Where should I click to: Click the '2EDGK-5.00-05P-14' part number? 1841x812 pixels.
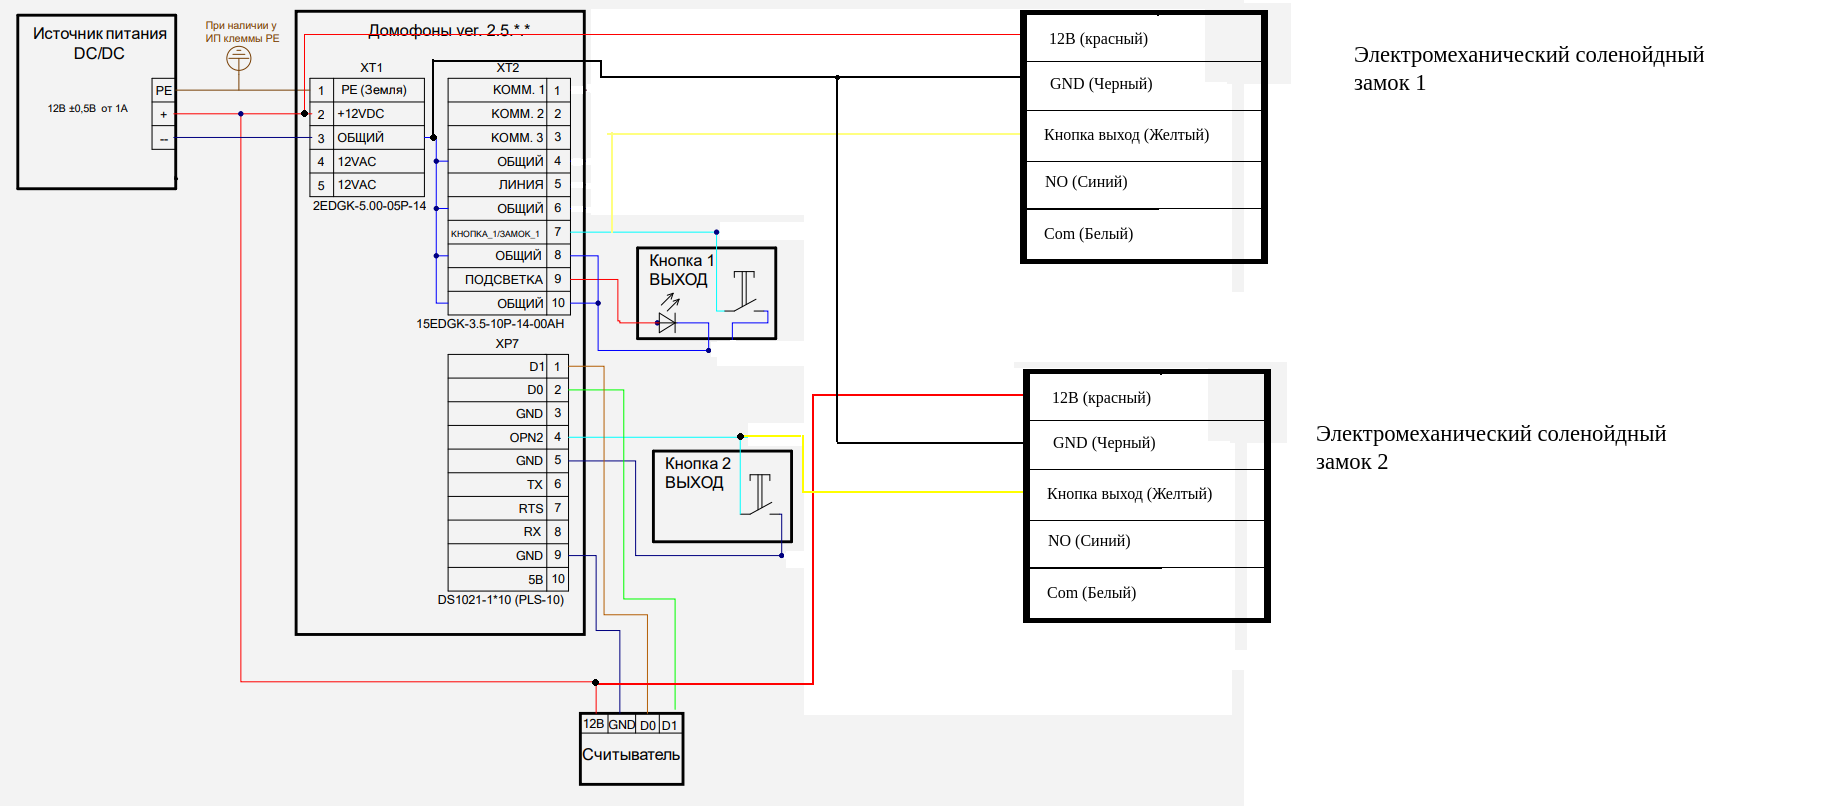369,206
